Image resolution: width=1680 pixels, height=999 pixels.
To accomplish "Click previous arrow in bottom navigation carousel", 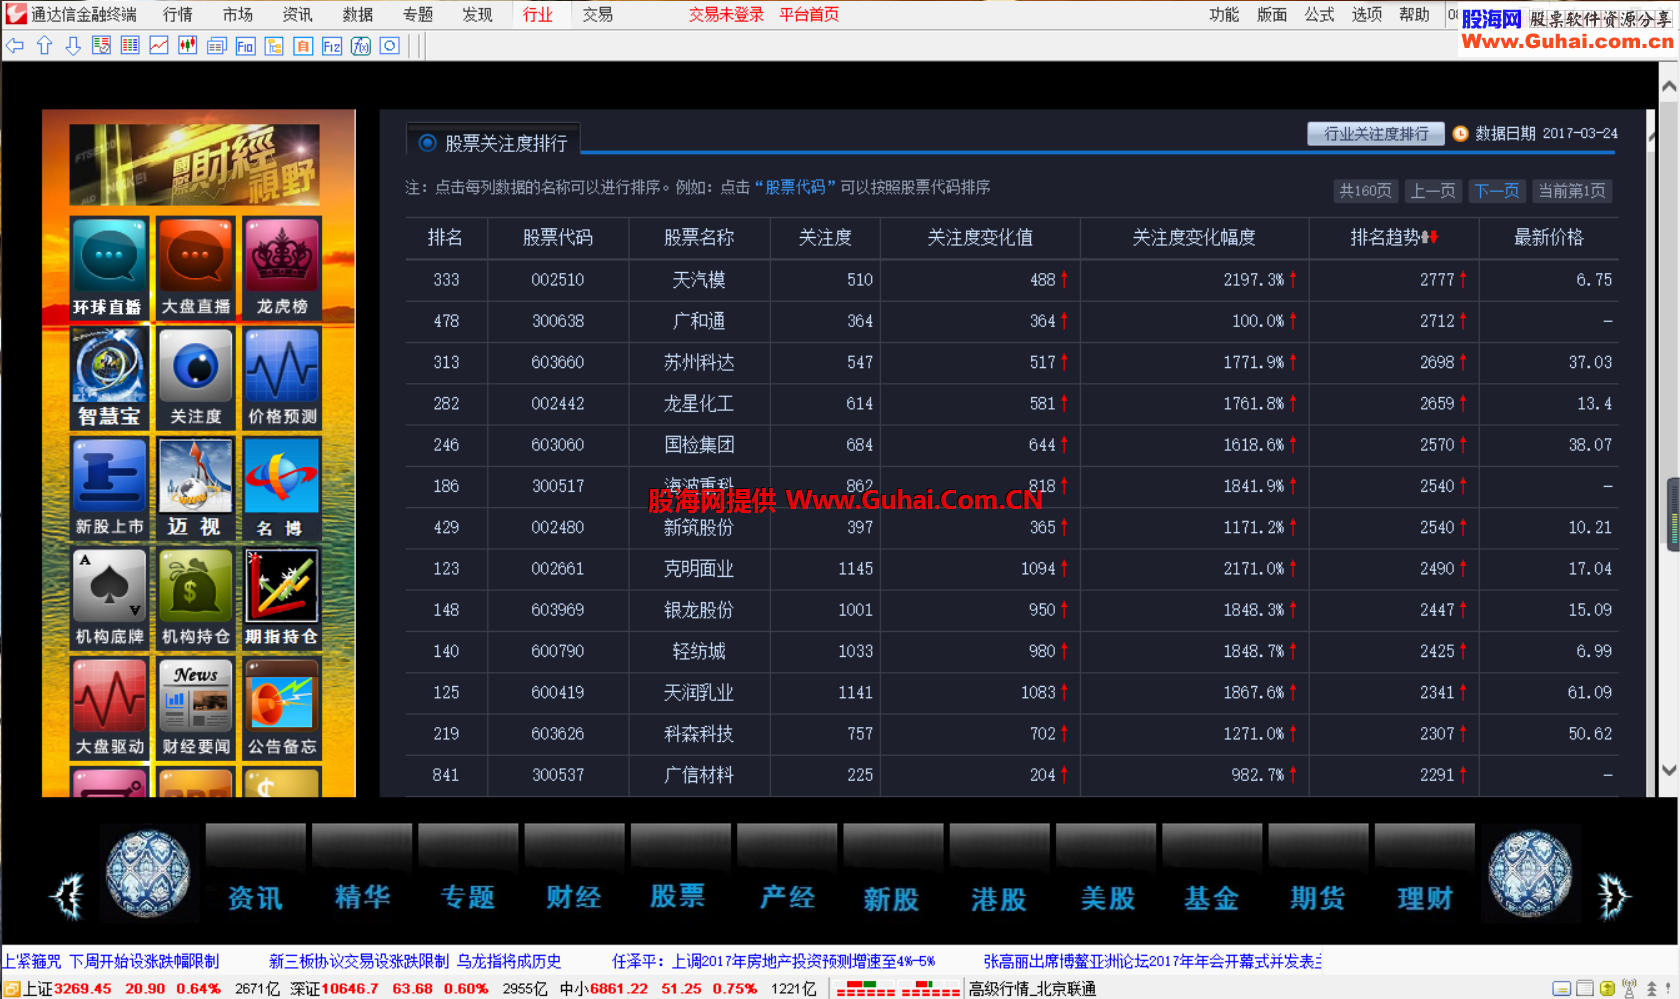I will coord(68,896).
